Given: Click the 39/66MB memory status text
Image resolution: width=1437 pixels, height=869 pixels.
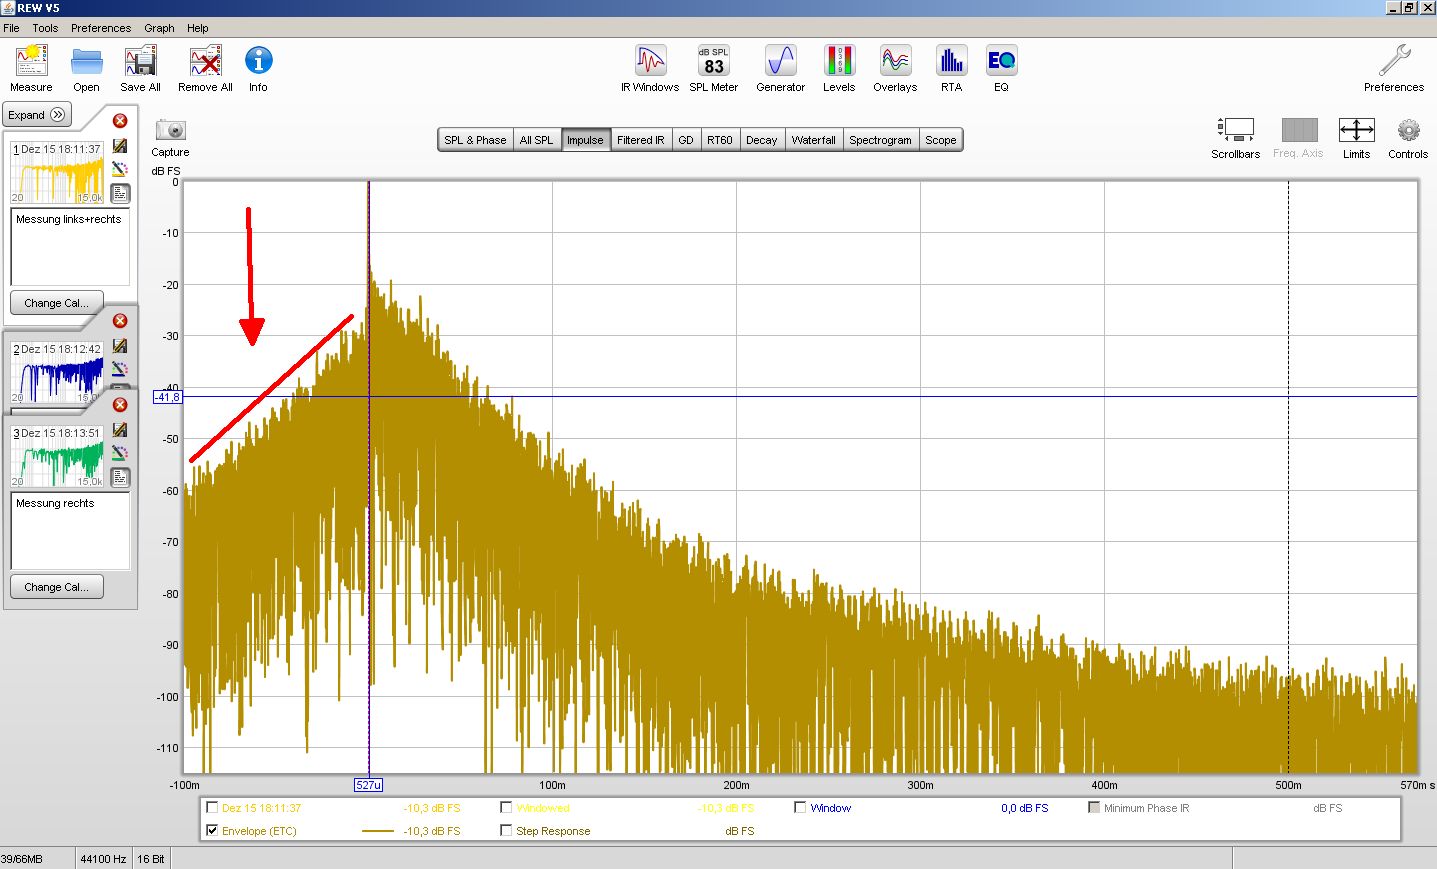Looking at the screenshot, I should click(x=22, y=859).
